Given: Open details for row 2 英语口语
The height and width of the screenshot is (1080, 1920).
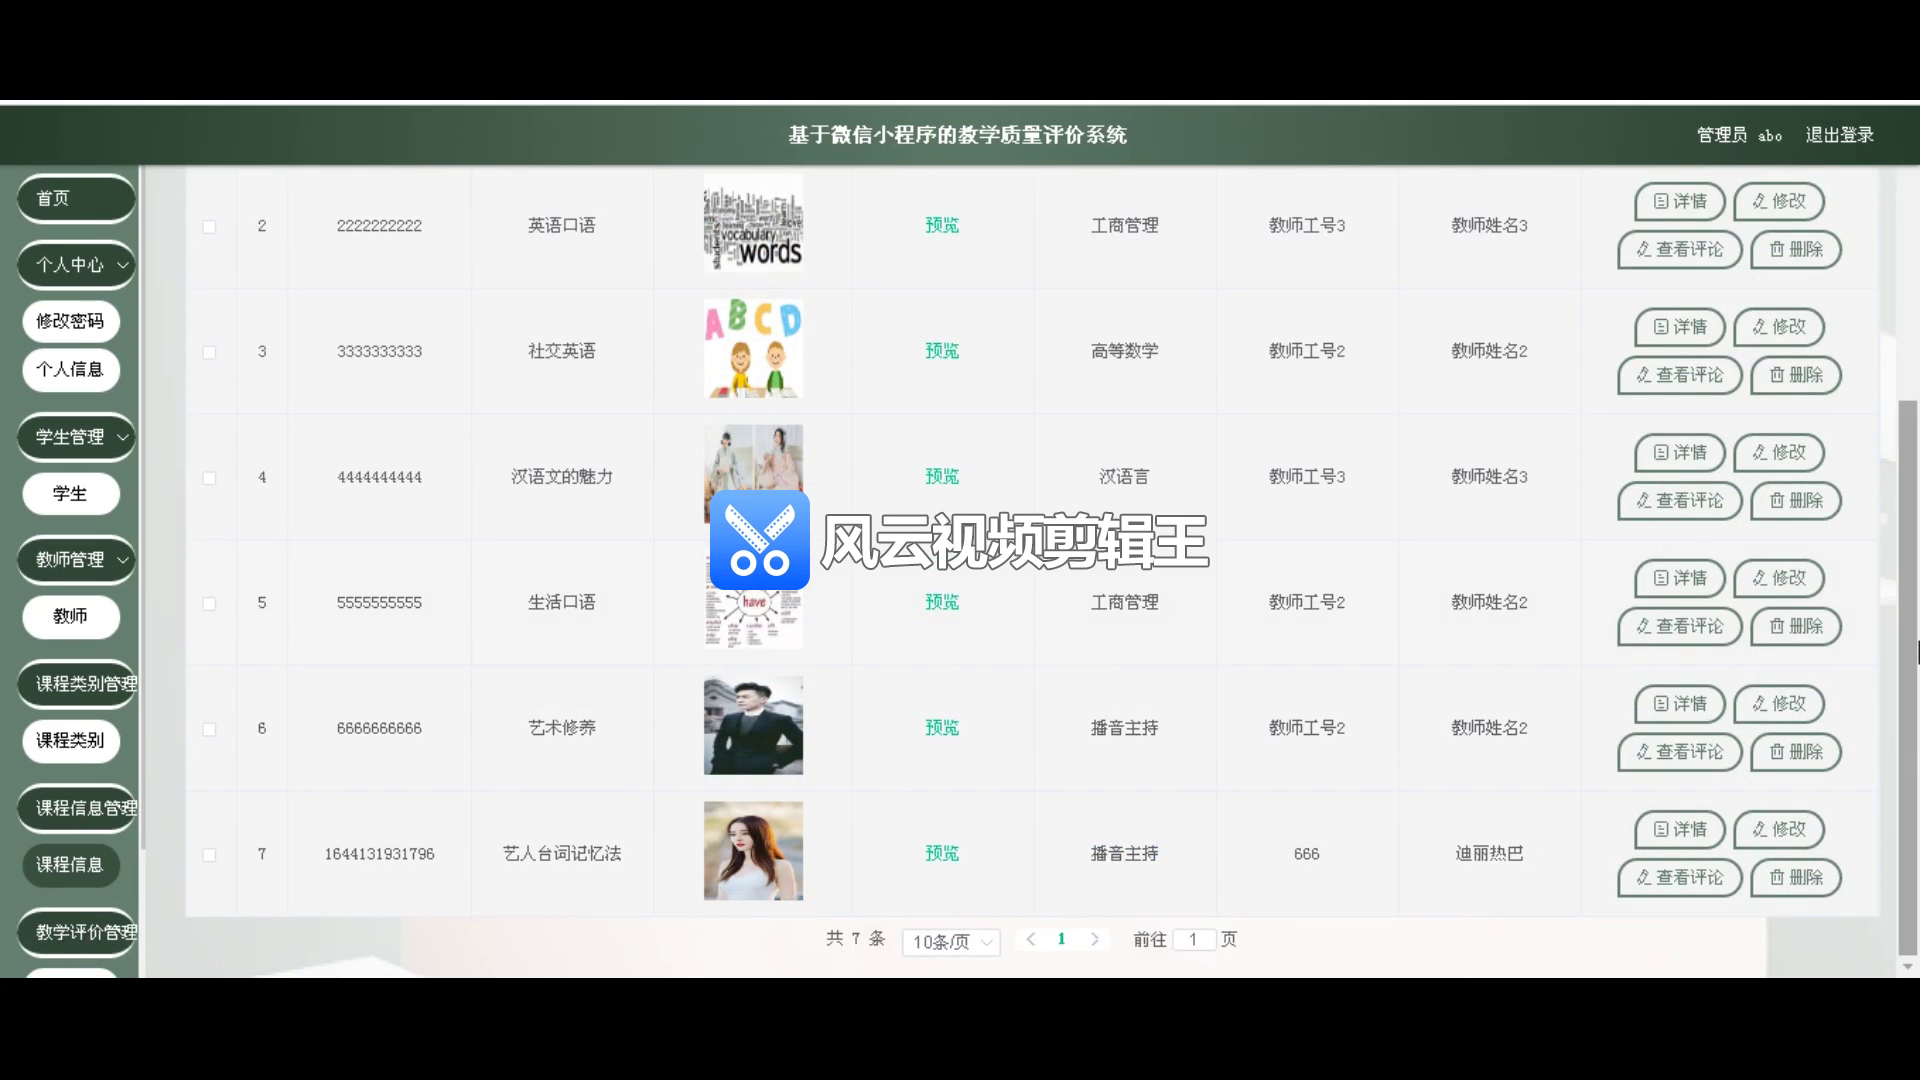Looking at the screenshot, I should 1680,201.
